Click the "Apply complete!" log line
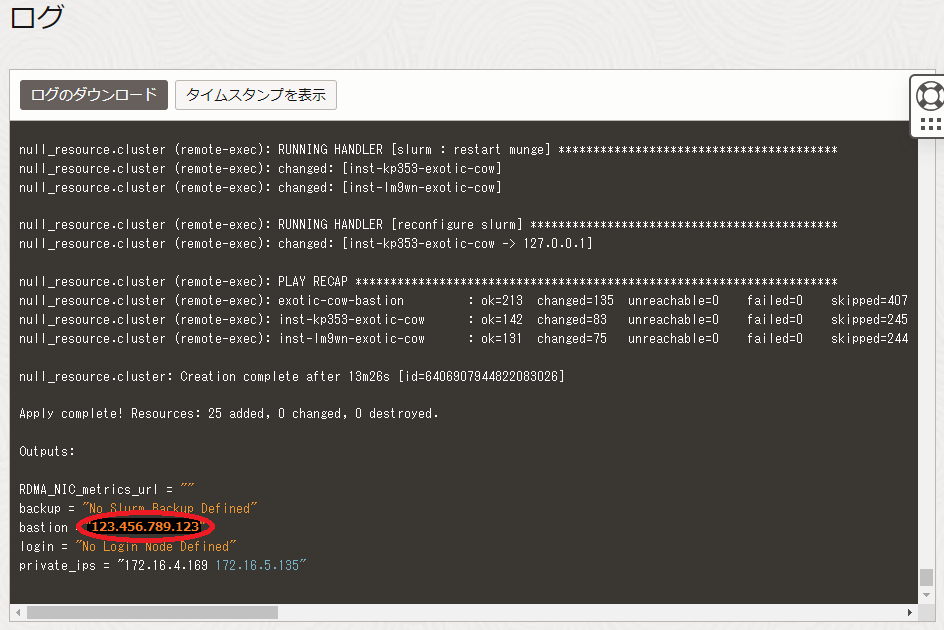This screenshot has height=630, width=944. pos(228,414)
